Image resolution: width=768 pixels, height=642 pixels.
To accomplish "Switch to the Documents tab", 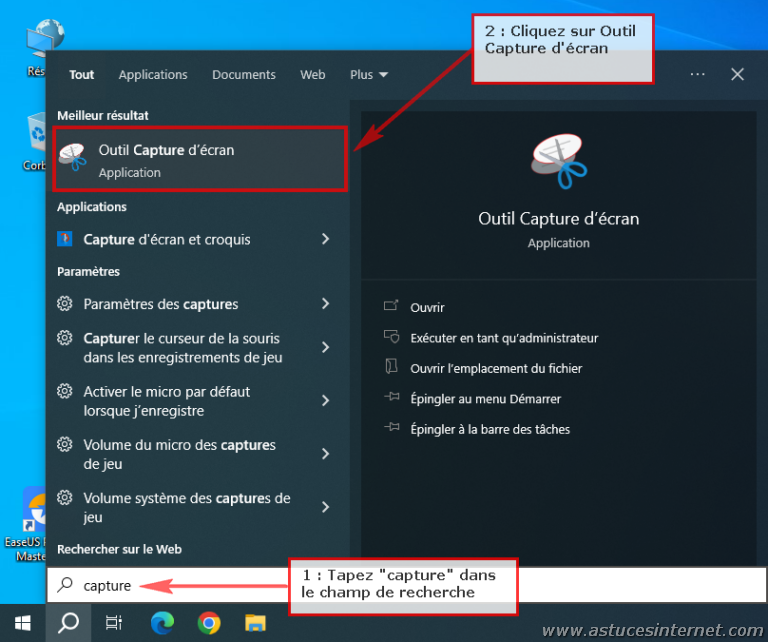I will point(243,75).
